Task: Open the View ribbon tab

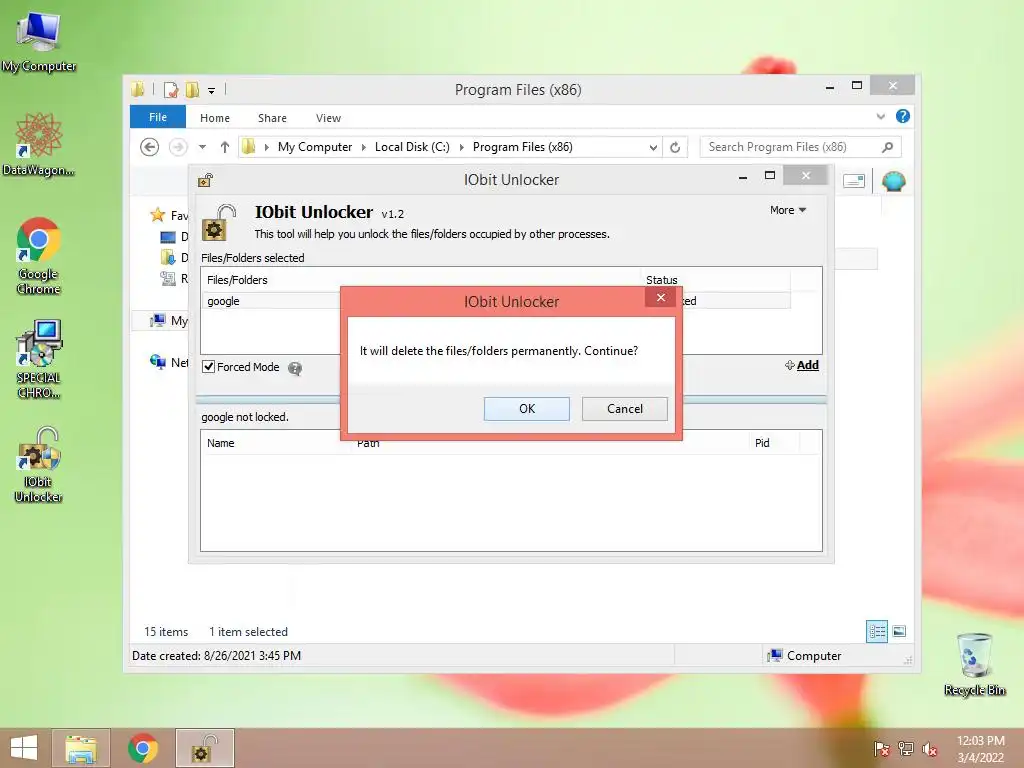Action: (x=328, y=118)
